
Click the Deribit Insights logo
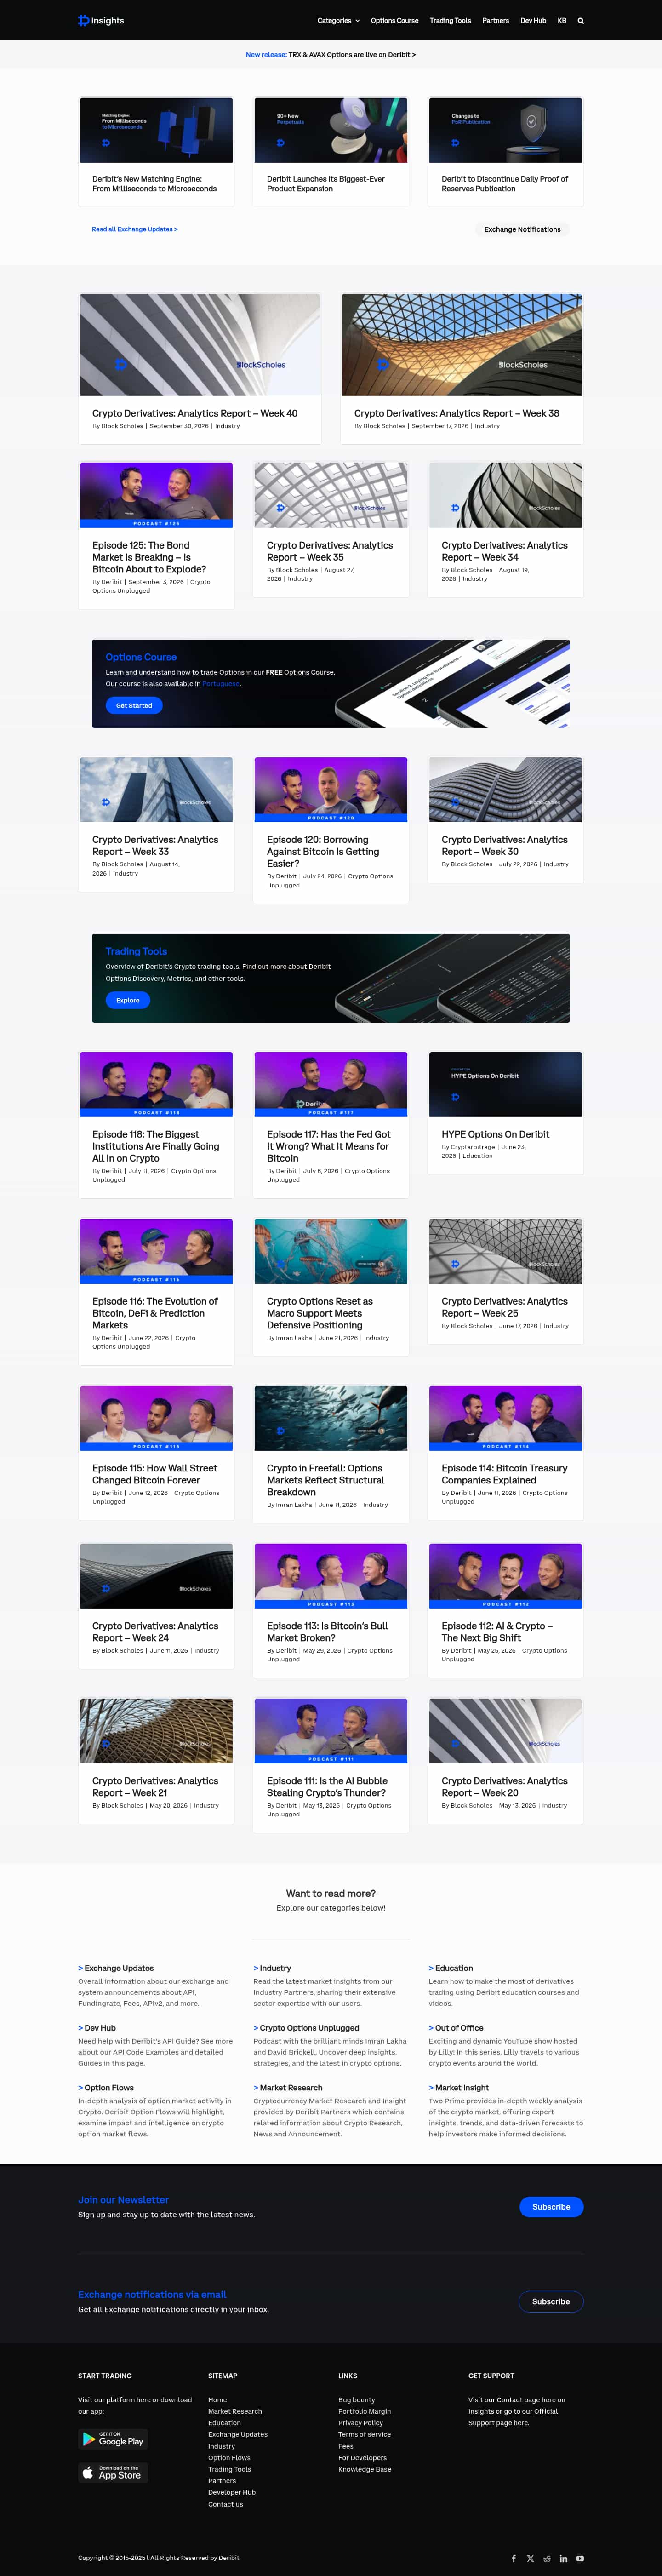101,20
